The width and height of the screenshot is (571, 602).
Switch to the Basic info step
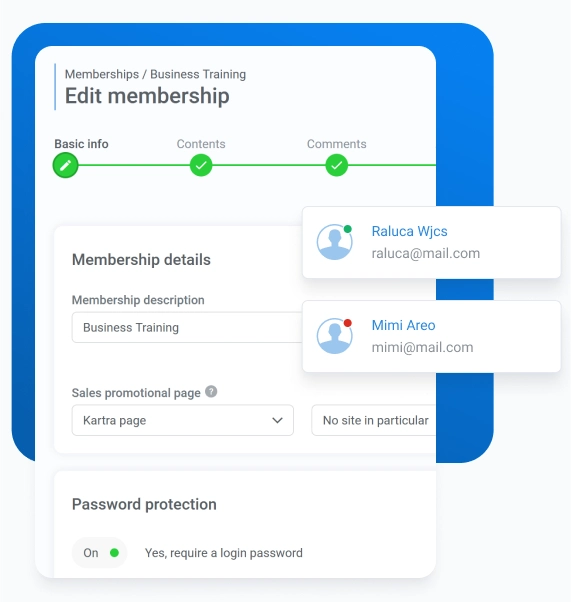click(x=81, y=144)
